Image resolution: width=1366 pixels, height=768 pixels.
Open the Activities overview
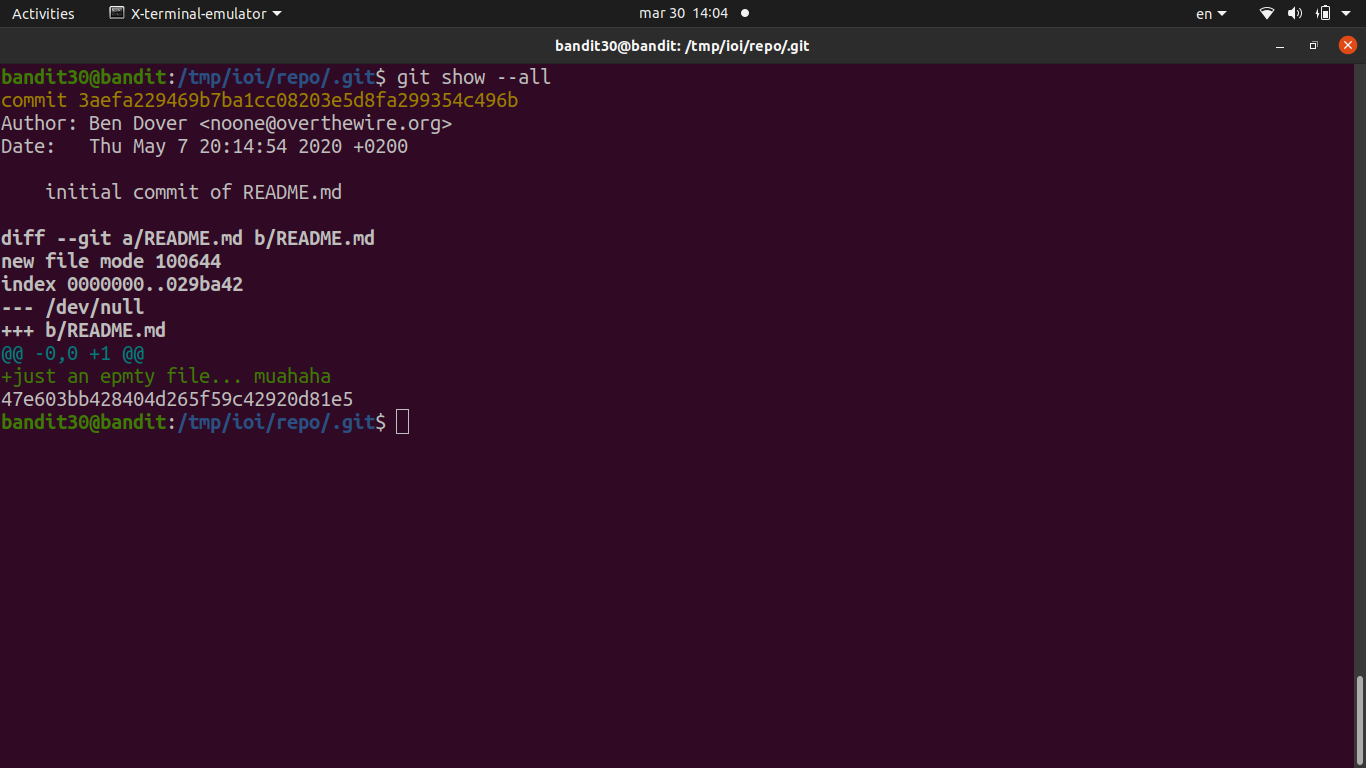43,13
